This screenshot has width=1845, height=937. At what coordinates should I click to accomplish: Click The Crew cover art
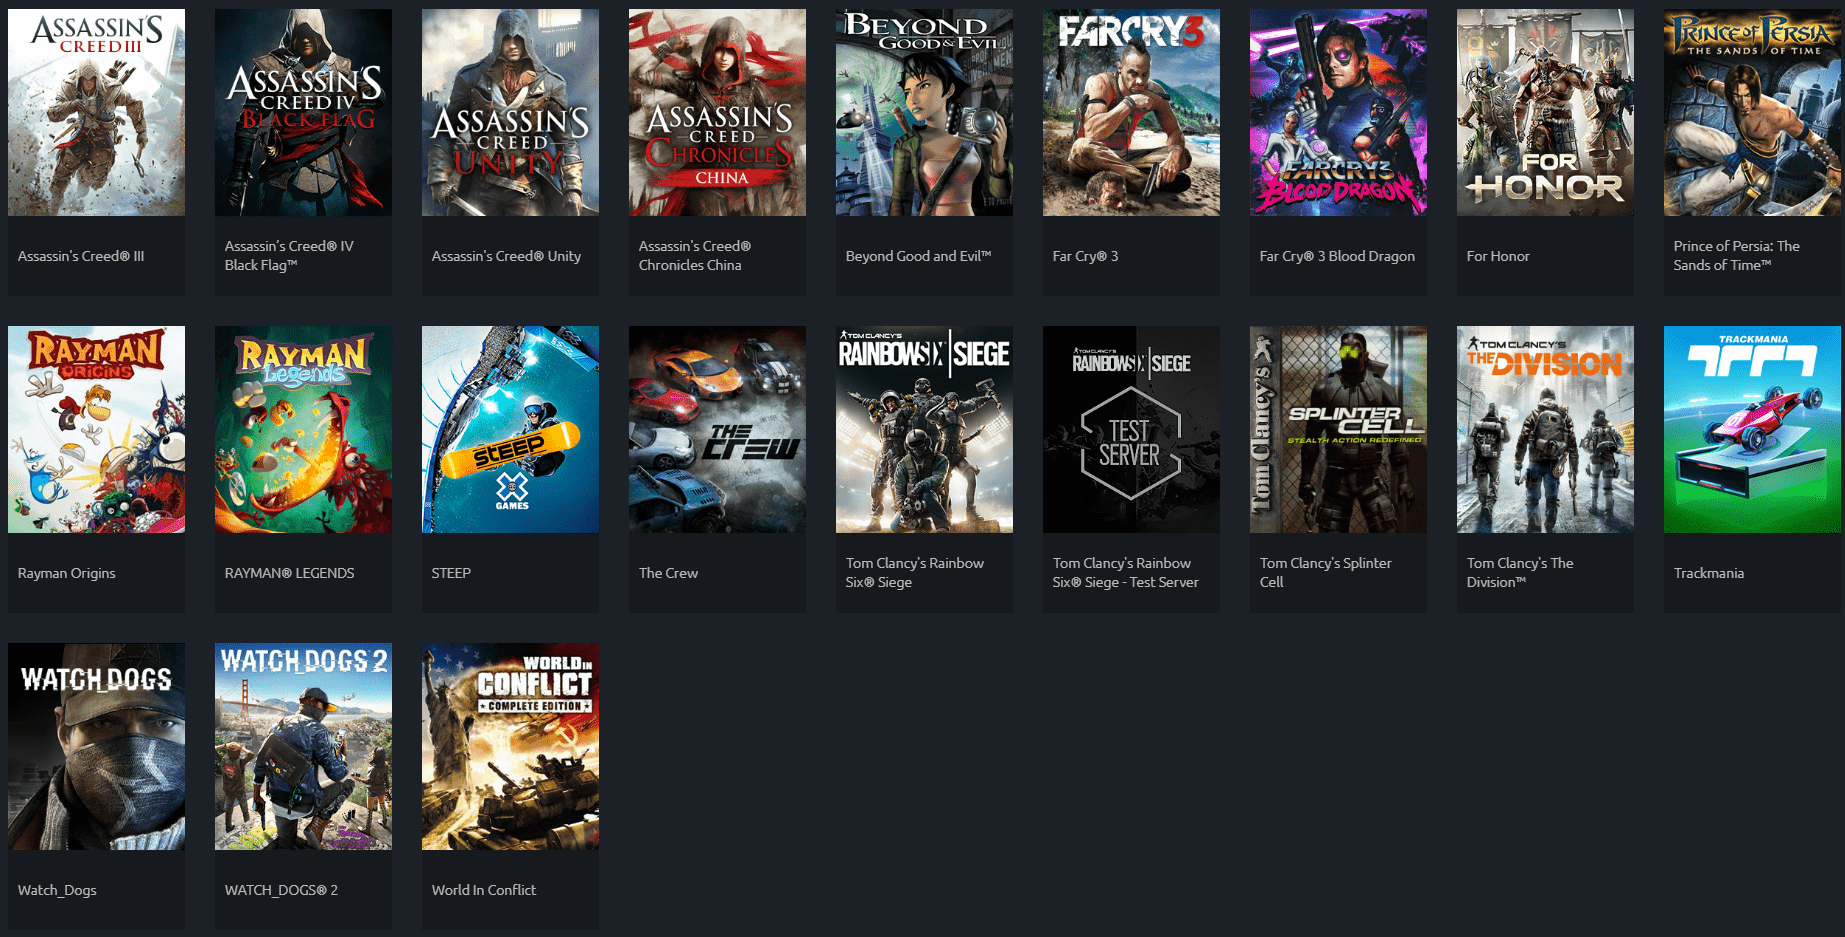coord(717,429)
